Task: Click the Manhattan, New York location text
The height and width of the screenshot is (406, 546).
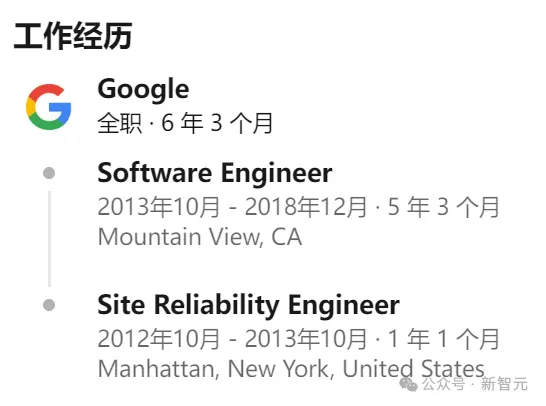Action: (x=214, y=369)
